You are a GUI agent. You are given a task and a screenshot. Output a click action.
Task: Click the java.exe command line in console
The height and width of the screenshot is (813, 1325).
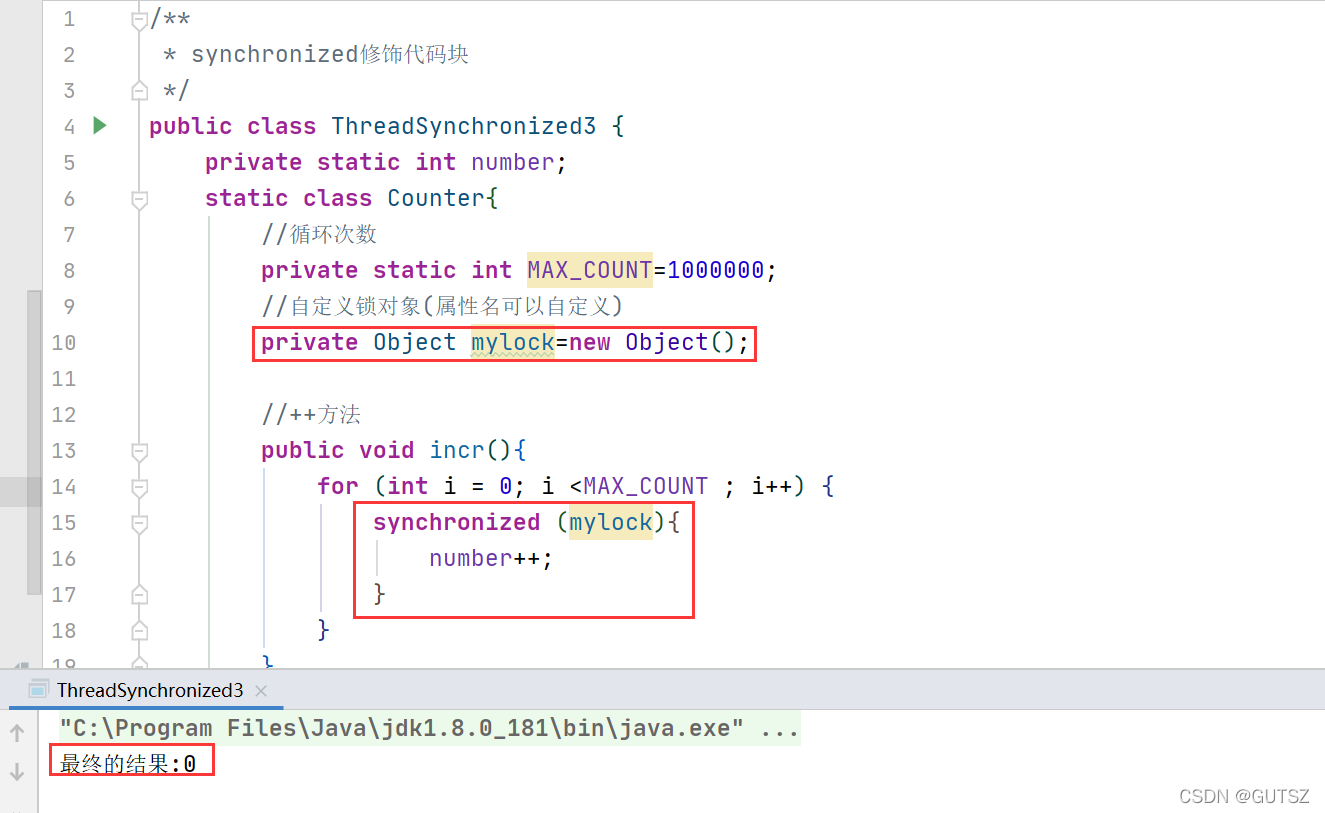429,729
